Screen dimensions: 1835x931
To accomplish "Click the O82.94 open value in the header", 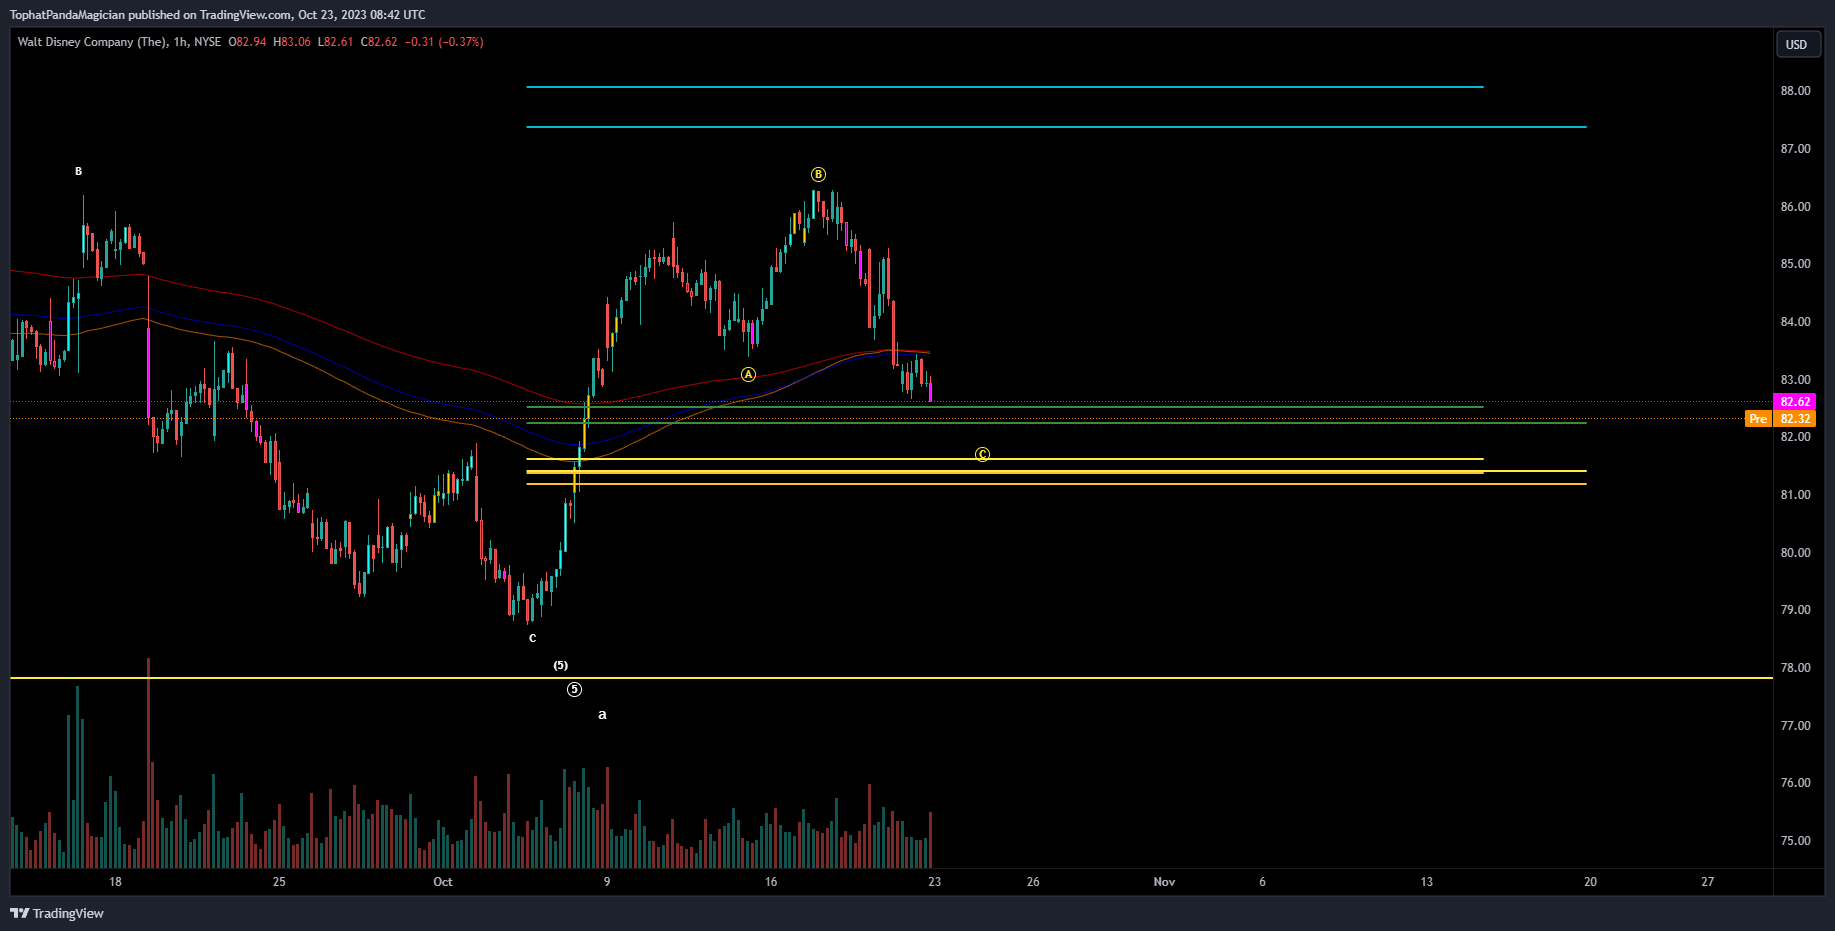I will (x=248, y=42).
